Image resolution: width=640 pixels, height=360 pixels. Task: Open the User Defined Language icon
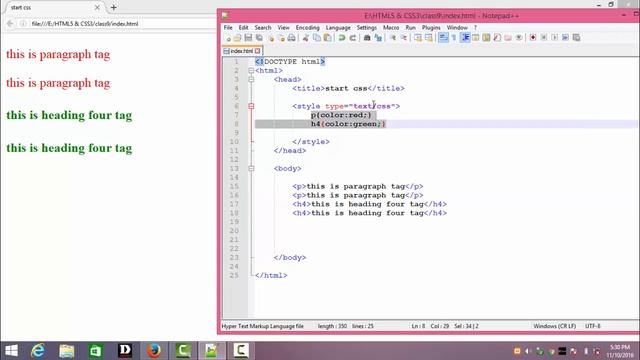pyautogui.click(x=476, y=38)
